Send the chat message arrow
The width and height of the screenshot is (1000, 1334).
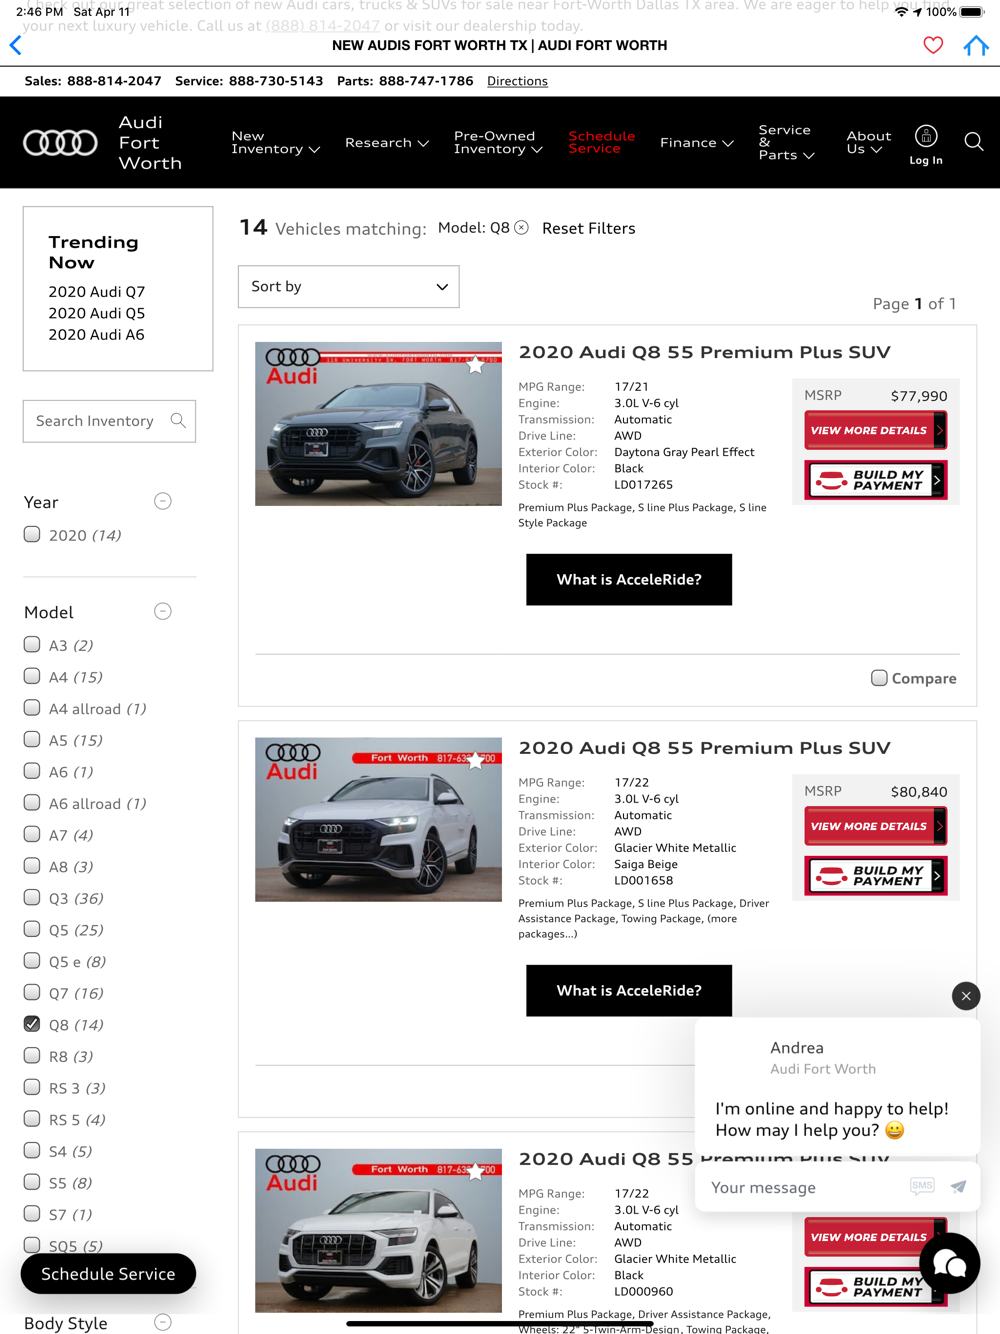coord(958,1187)
